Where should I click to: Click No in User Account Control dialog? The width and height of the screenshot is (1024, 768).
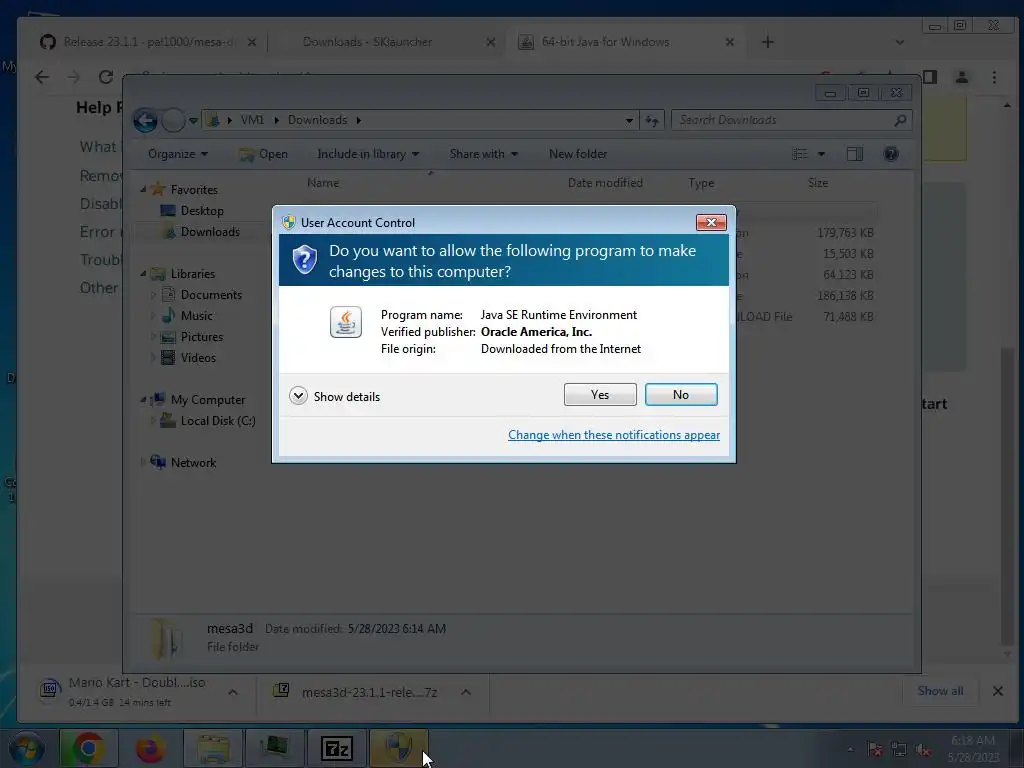pos(680,394)
